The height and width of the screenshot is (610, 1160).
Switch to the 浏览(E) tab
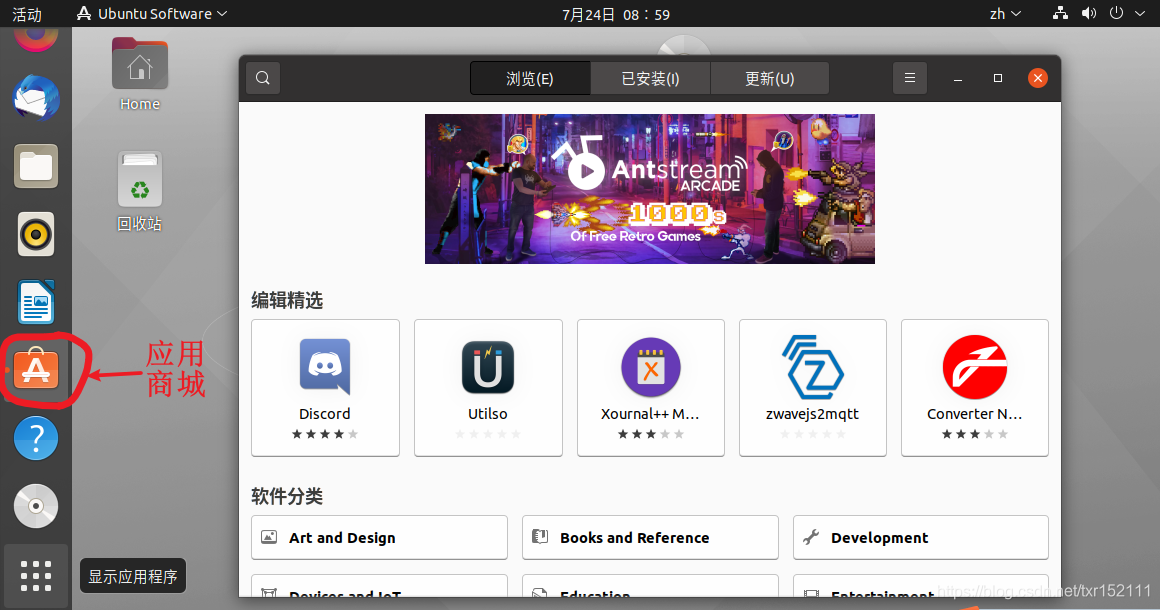click(x=530, y=78)
